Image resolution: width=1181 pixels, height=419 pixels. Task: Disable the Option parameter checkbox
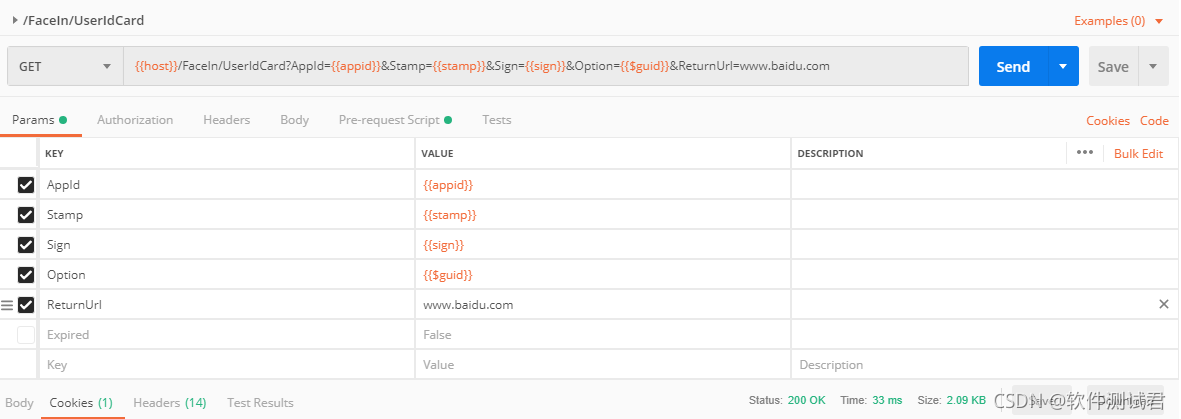pos(26,275)
